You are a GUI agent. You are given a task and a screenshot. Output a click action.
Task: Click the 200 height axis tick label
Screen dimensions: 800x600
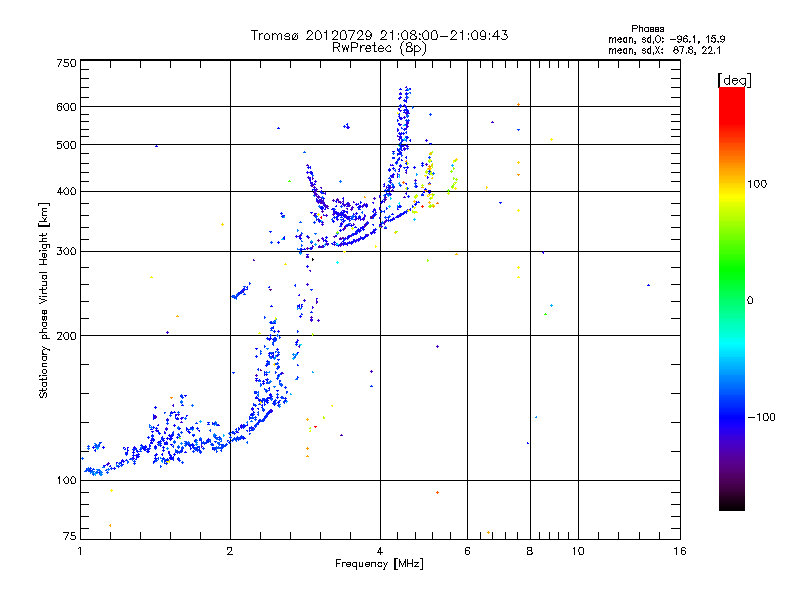coord(66,336)
